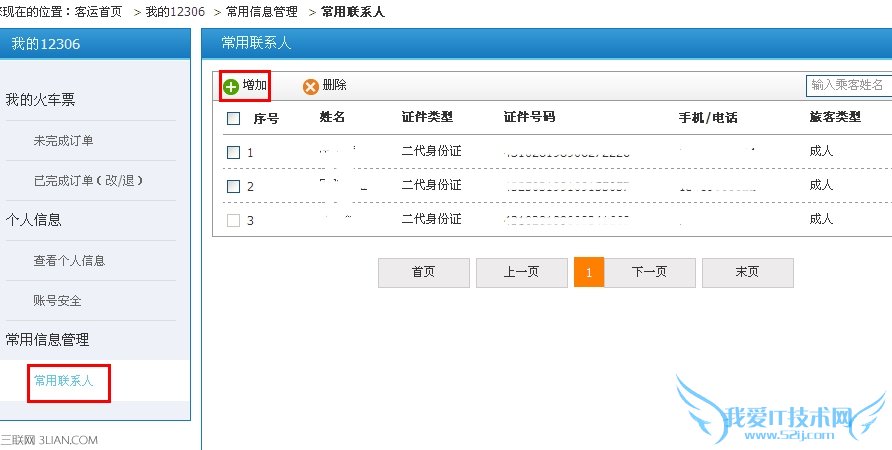892x450 pixels.
Task: Click the 删除 delete contact label
Action: pyautogui.click(x=334, y=85)
